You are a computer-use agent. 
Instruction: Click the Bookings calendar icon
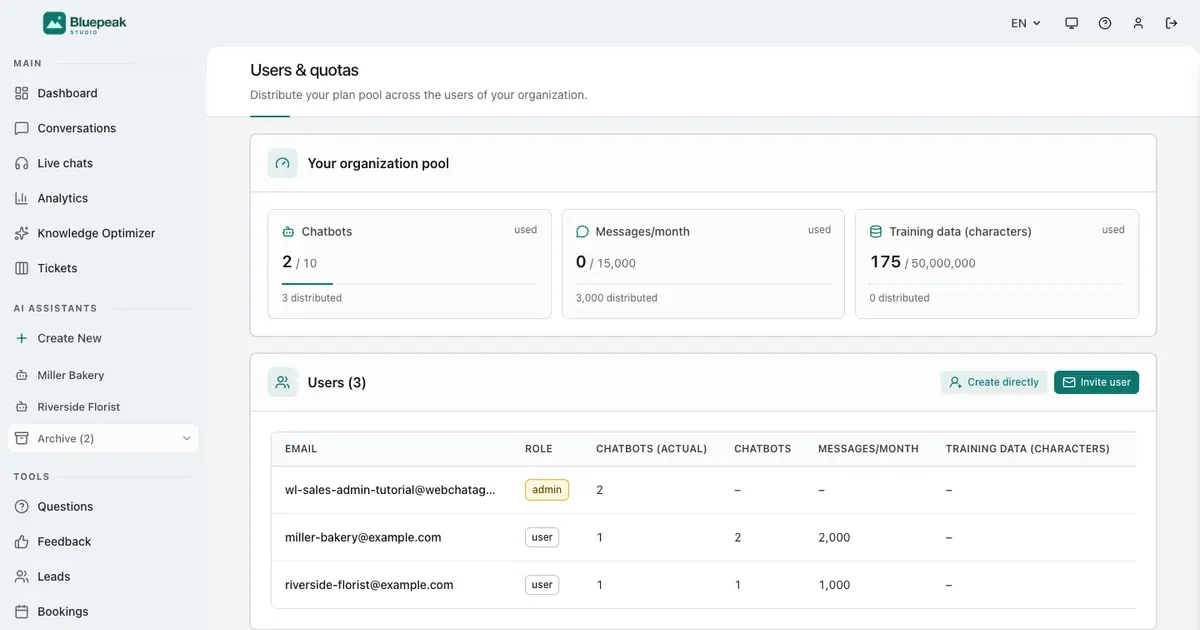[22, 611]
